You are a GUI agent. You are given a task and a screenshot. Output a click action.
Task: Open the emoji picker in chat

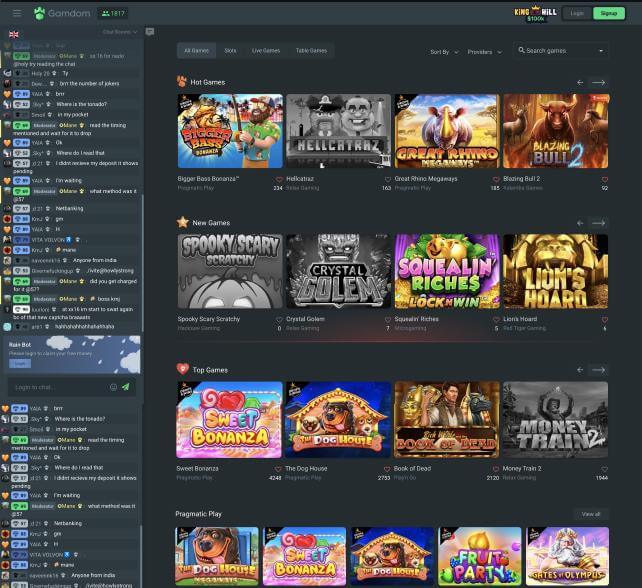[x=113, y=387]
